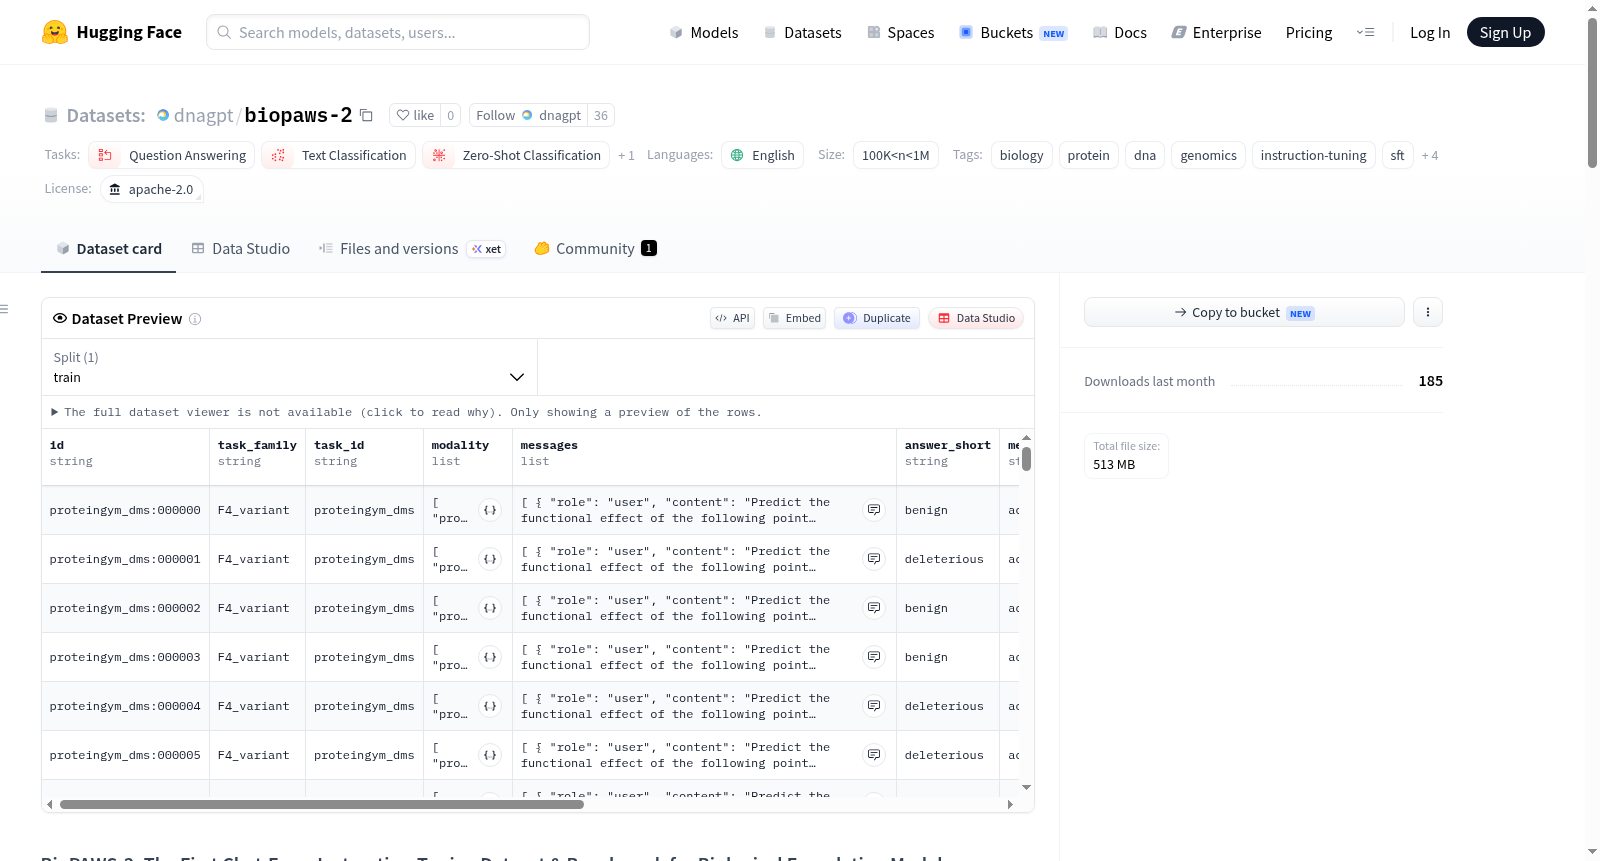Open messages chat view for row 000002

[x=874, y=608]
